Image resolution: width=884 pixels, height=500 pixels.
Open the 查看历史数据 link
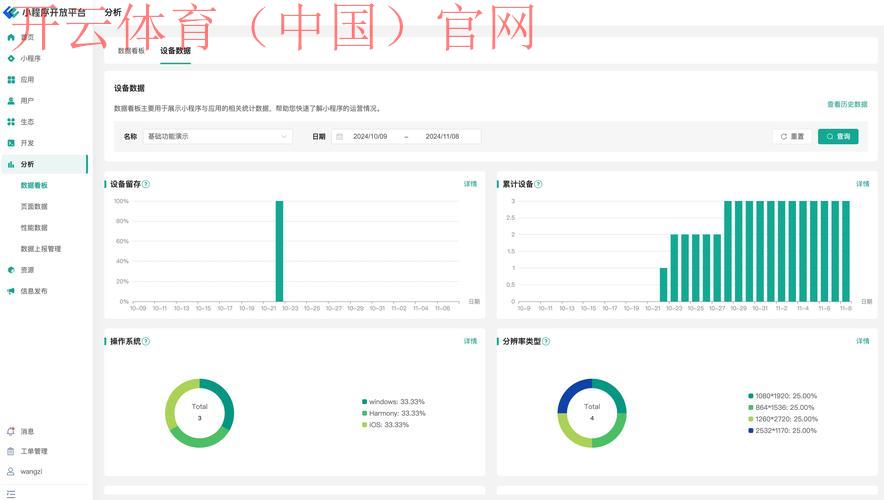point(847,104)
